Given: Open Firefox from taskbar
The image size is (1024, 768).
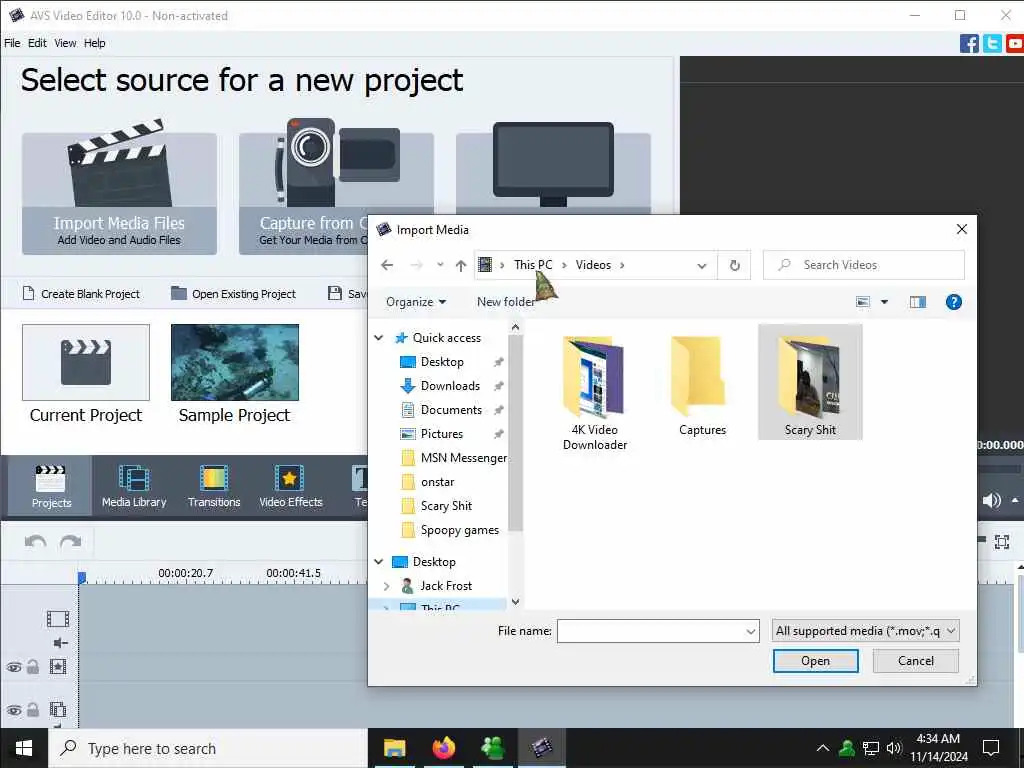Looking at the screenshot, I should [443, 748].
